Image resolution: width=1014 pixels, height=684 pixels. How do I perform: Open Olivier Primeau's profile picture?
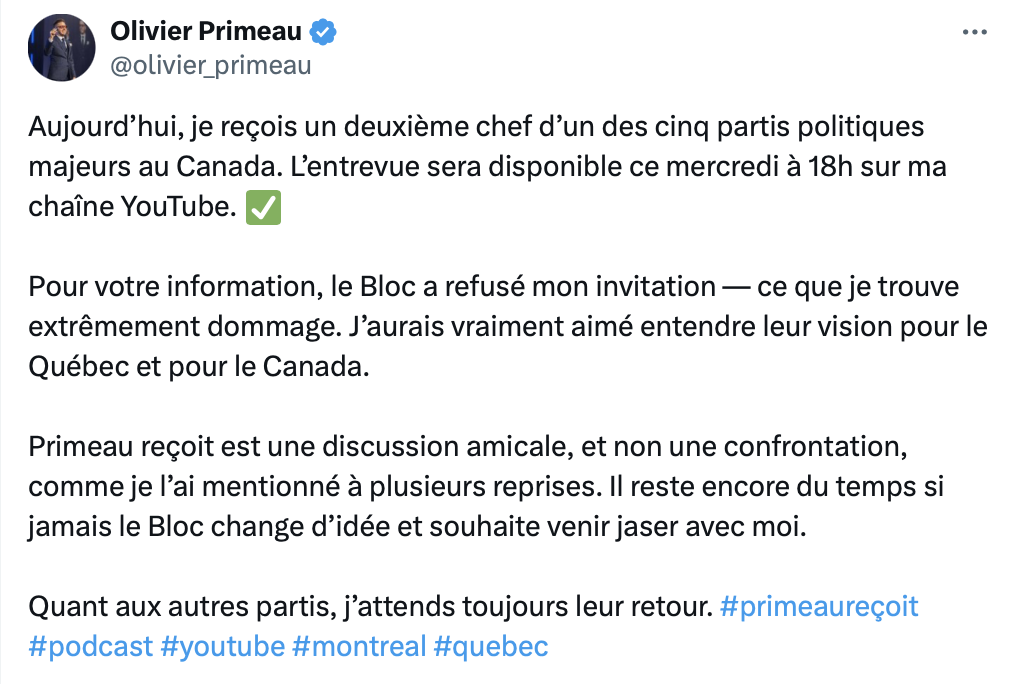point(61,48)
